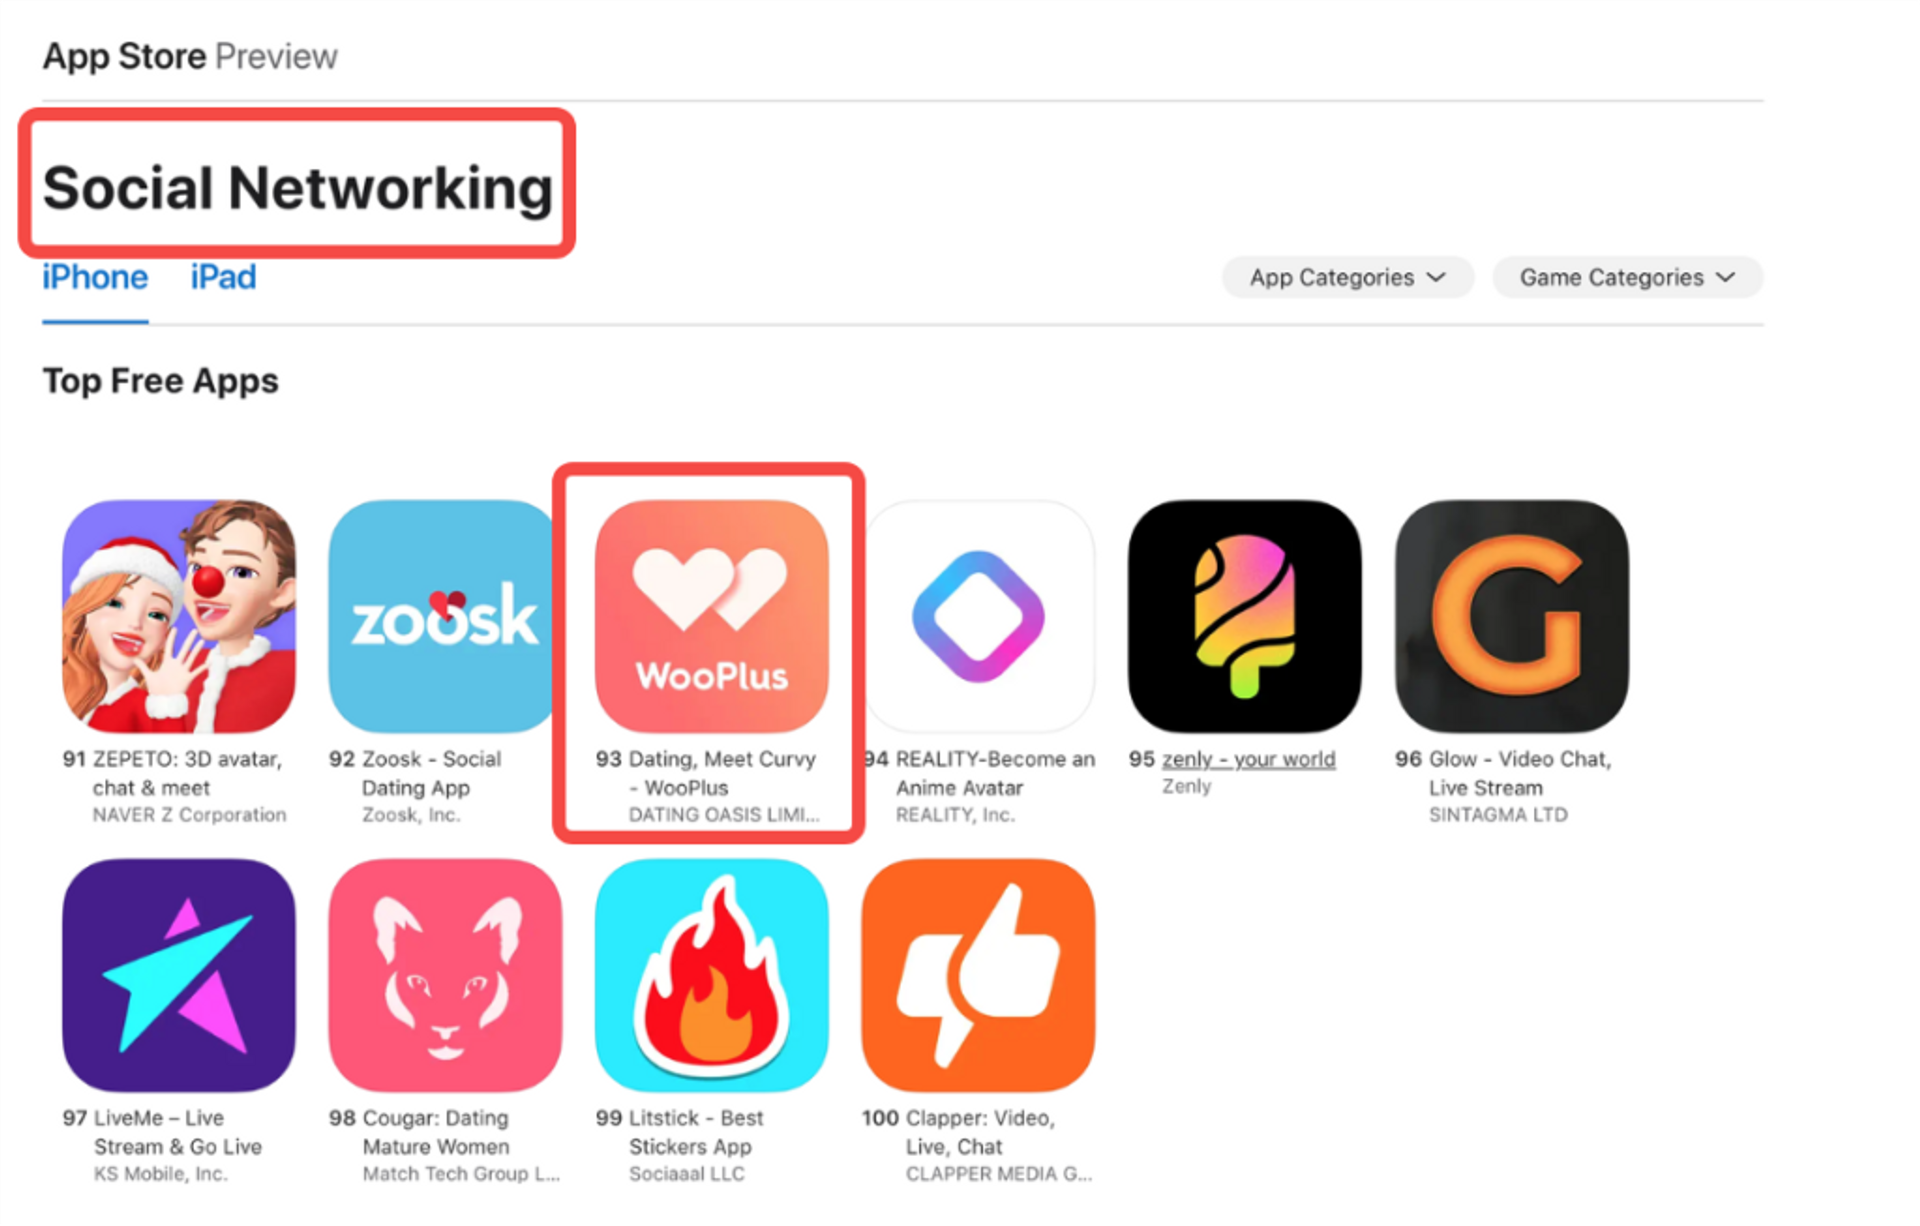Screen dimensions: 1920x1226
Task: Switch to the iPad tab
Action: [x=223, y=277]
